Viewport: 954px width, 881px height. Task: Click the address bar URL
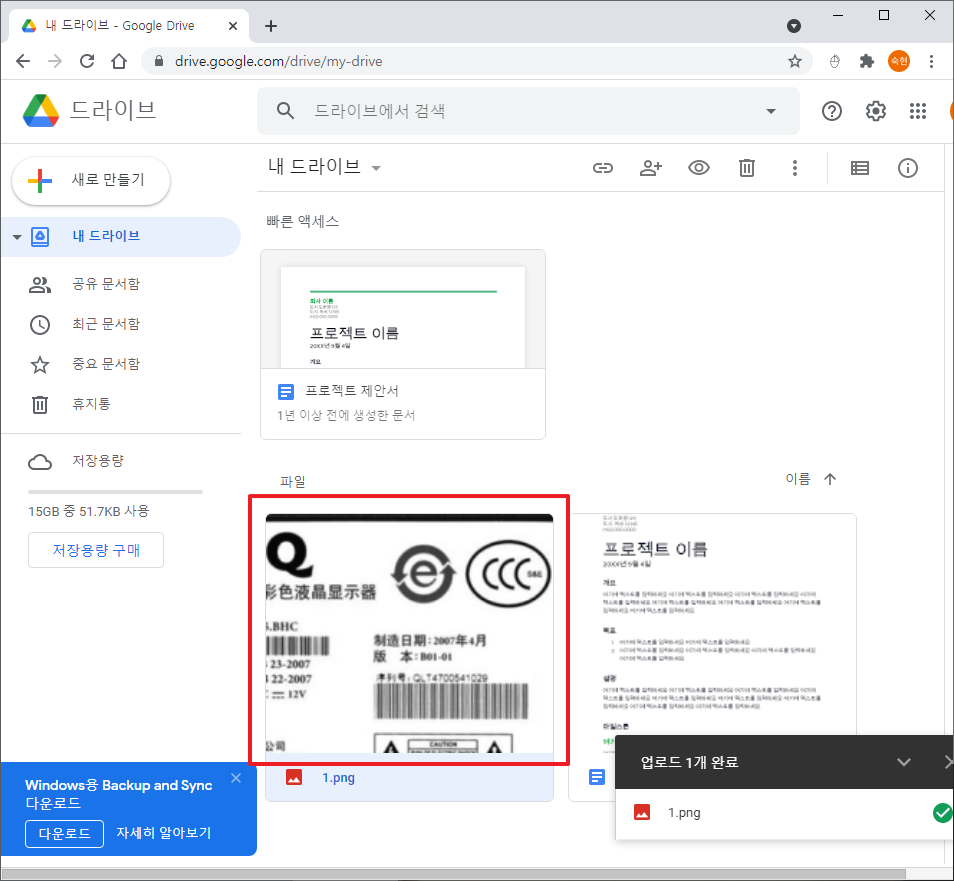point(279,61)
